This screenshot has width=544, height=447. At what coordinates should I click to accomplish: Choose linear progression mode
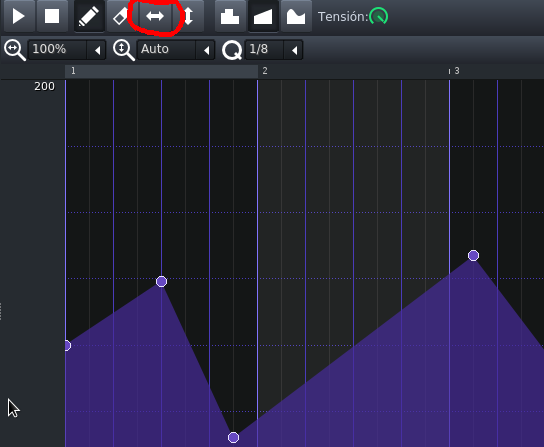point(263,16)
